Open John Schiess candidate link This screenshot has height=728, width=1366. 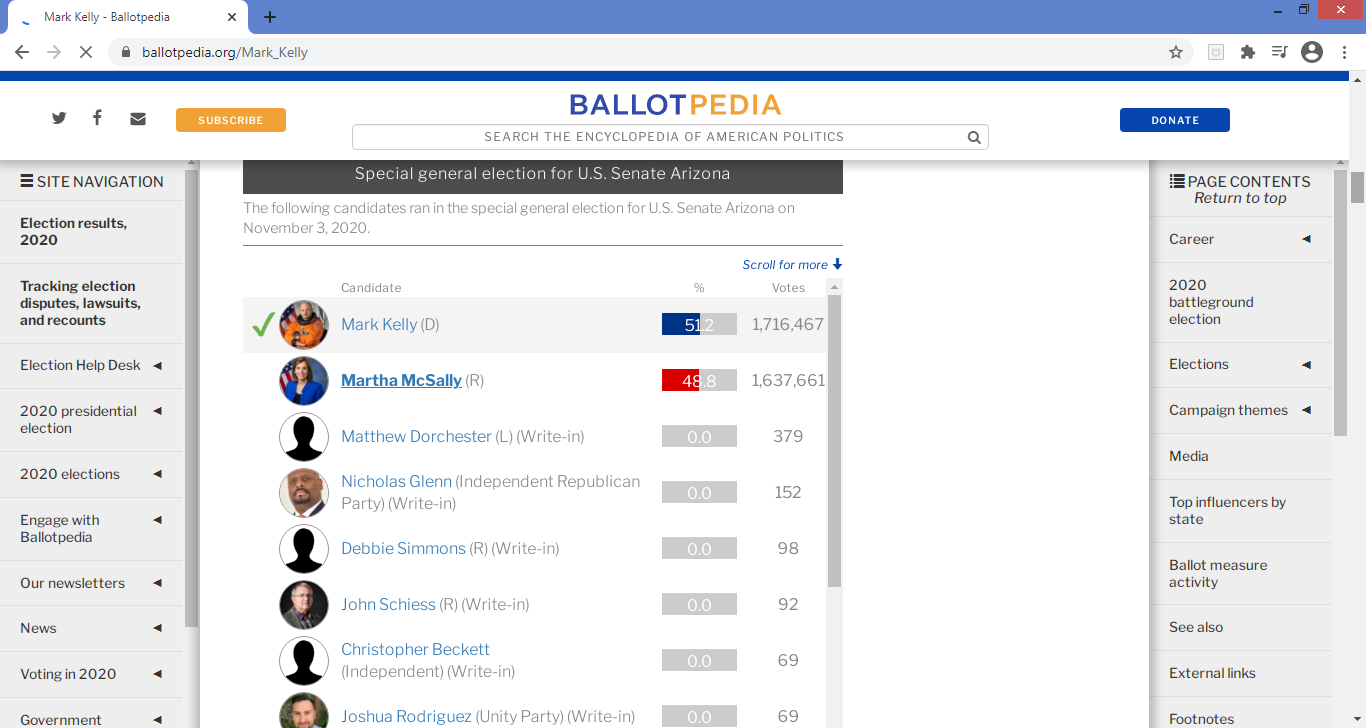[x=388, y=605]
